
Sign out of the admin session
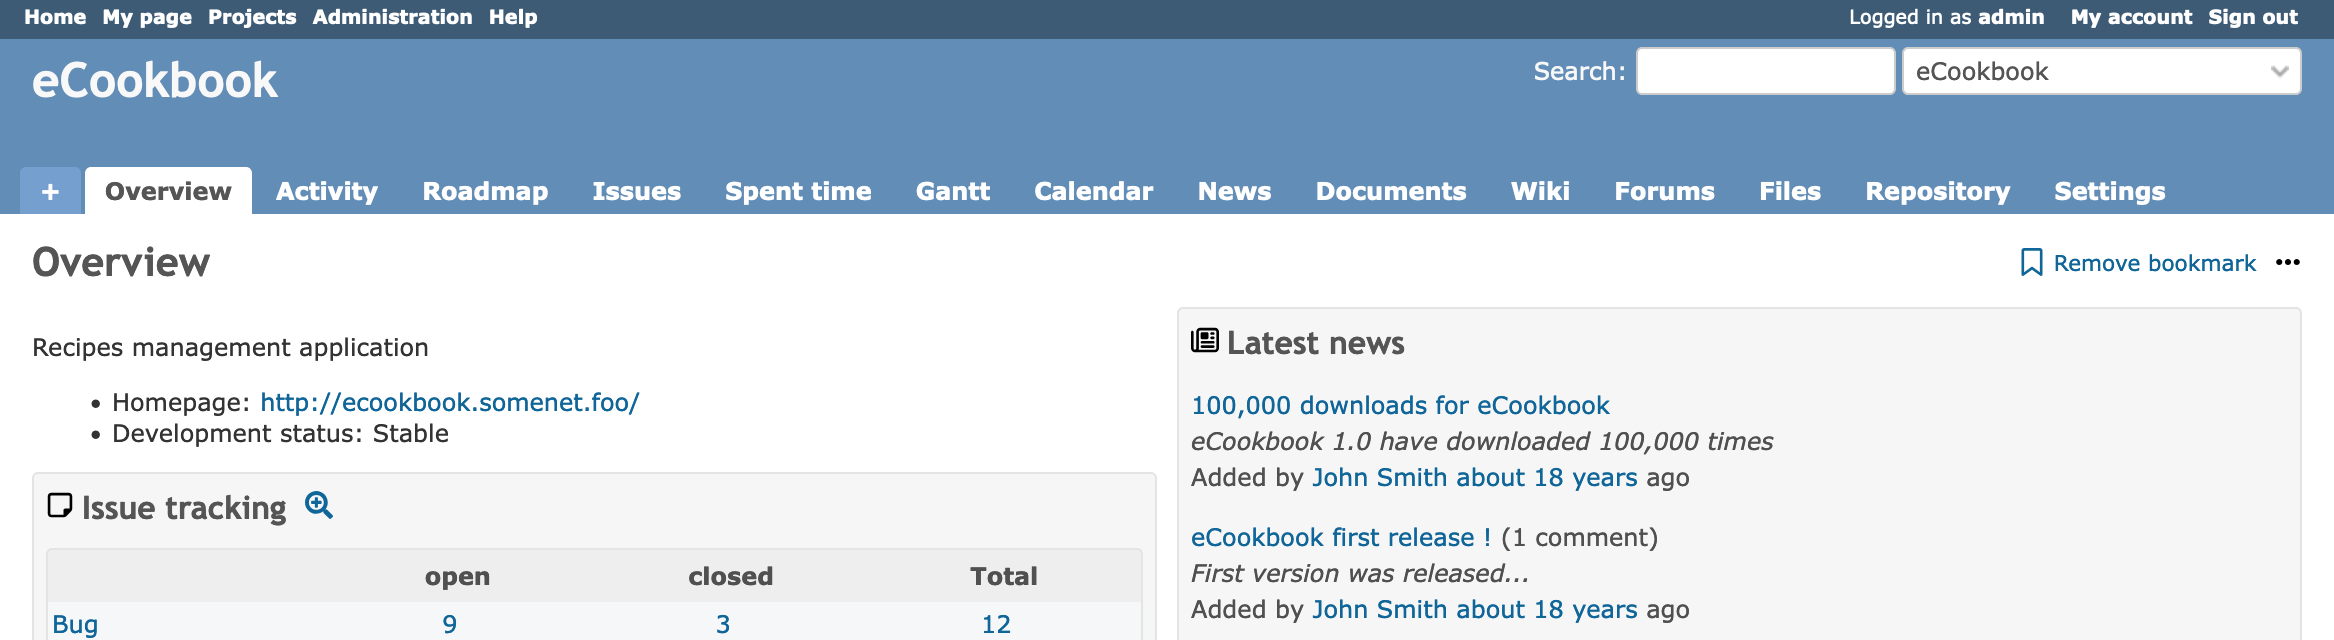2253,17
